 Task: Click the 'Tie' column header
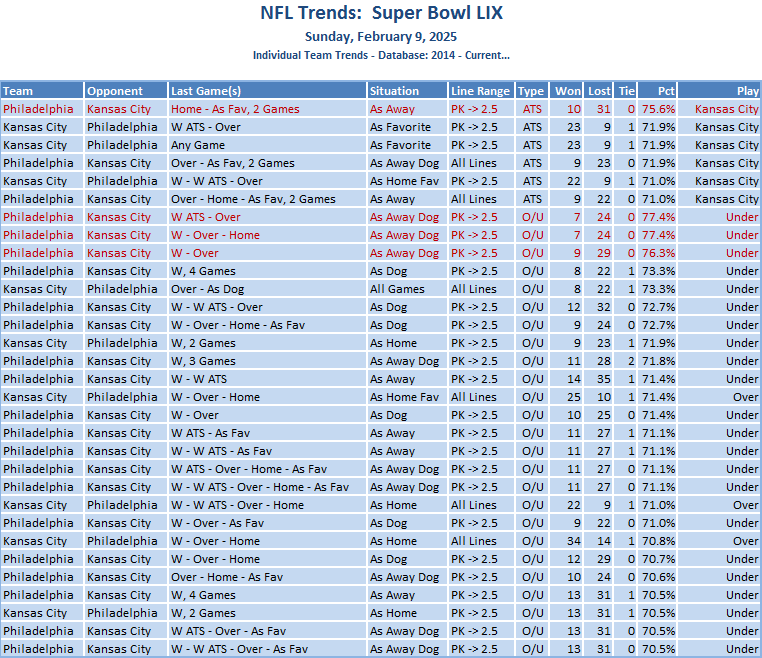[x=627, y=91]
